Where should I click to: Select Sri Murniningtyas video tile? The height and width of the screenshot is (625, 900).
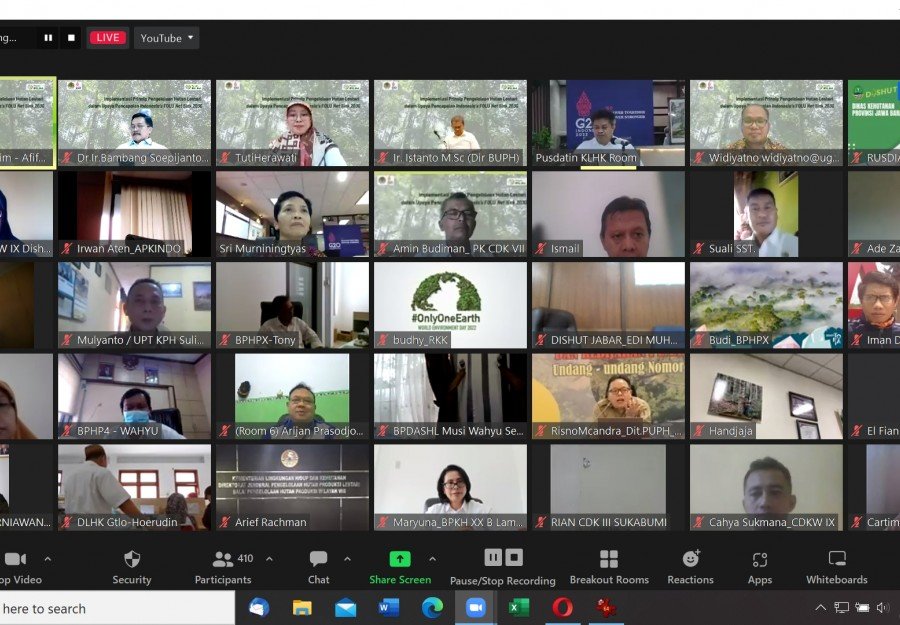coord(293,214)
